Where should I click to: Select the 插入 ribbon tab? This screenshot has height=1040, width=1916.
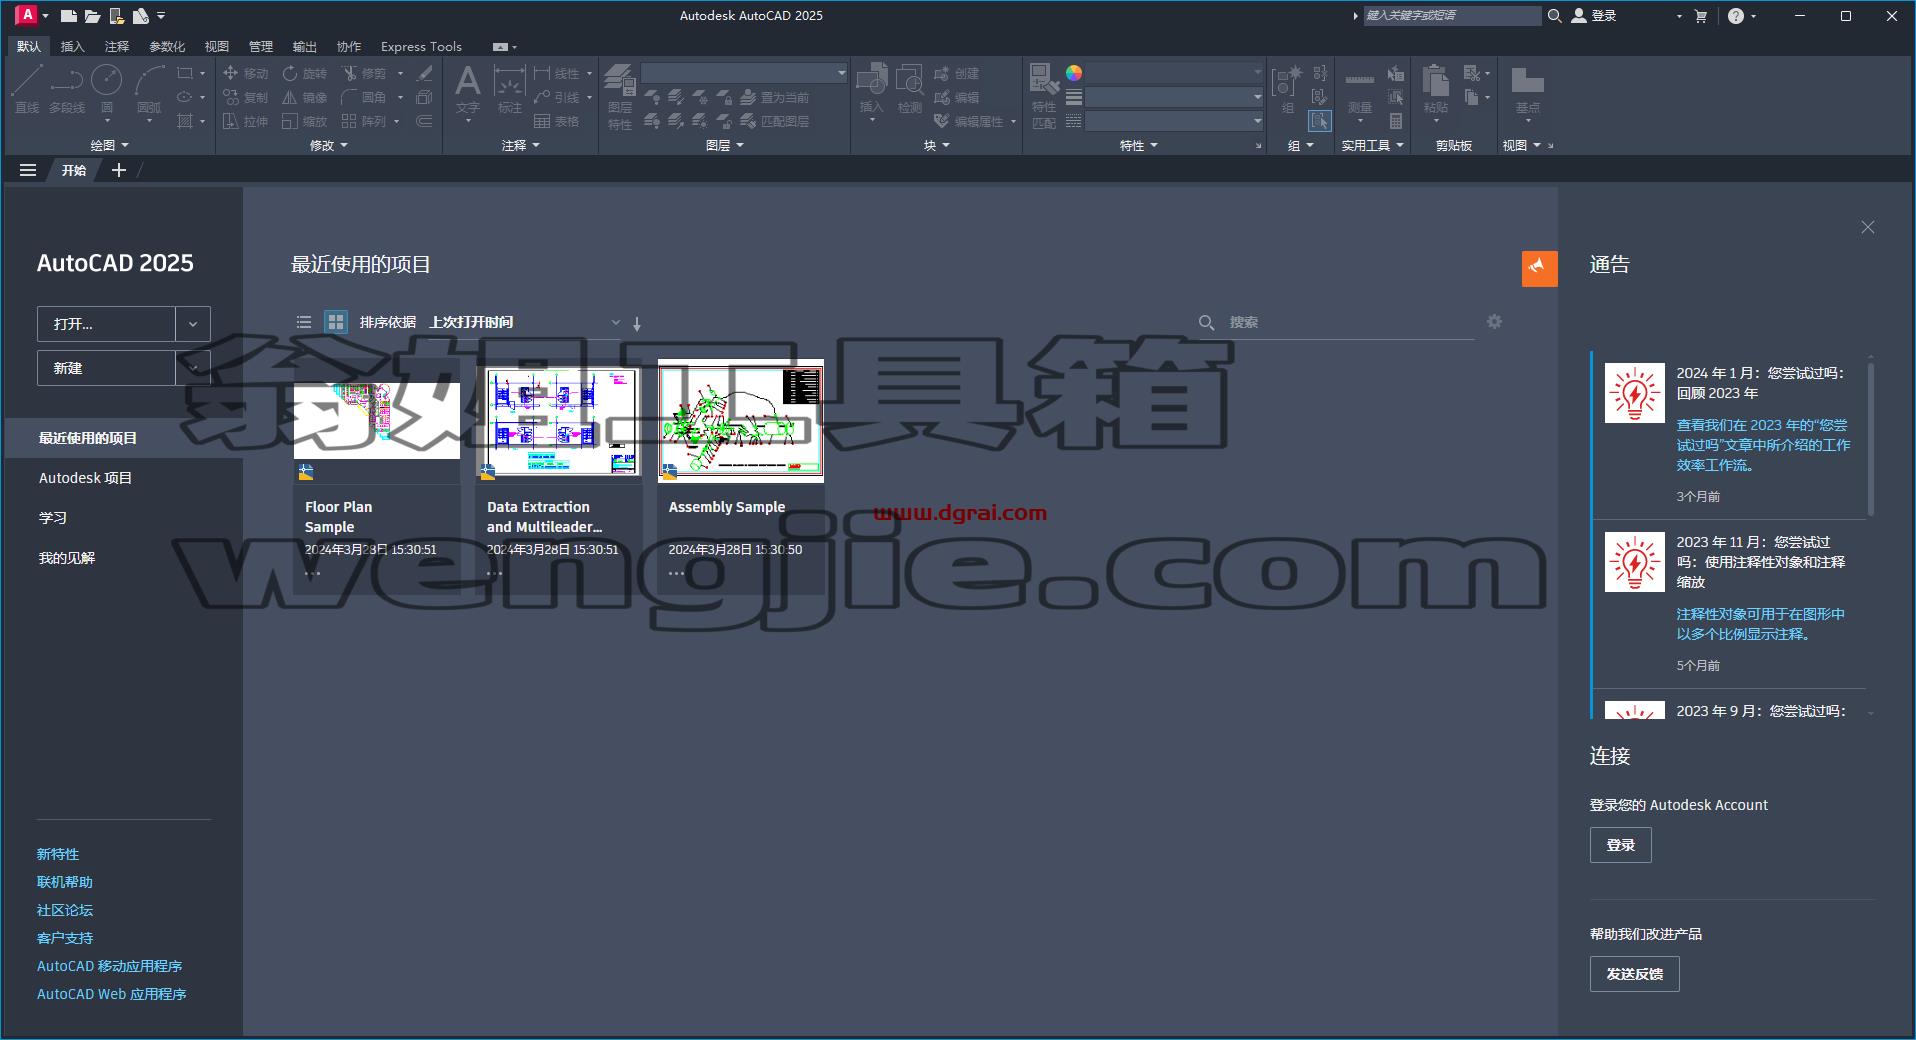[72, 46]
